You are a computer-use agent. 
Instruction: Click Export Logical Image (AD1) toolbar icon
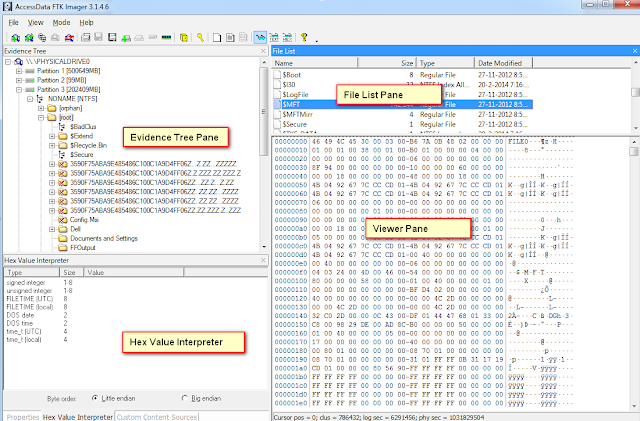(112, 37)
